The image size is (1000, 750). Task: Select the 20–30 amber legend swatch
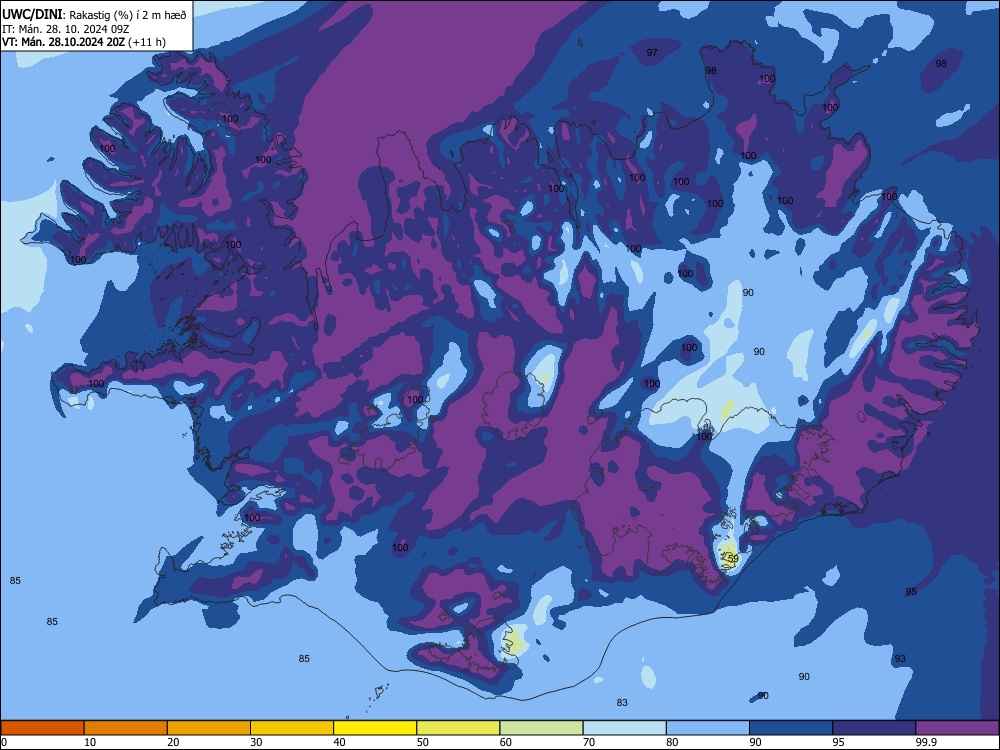click(209, 728)
